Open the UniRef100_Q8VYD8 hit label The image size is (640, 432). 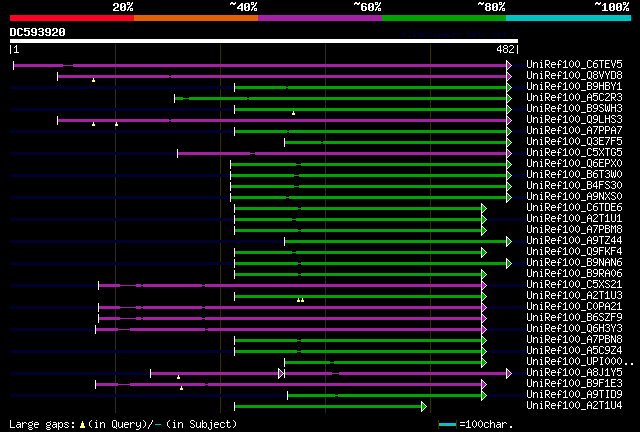pos(574,76)
